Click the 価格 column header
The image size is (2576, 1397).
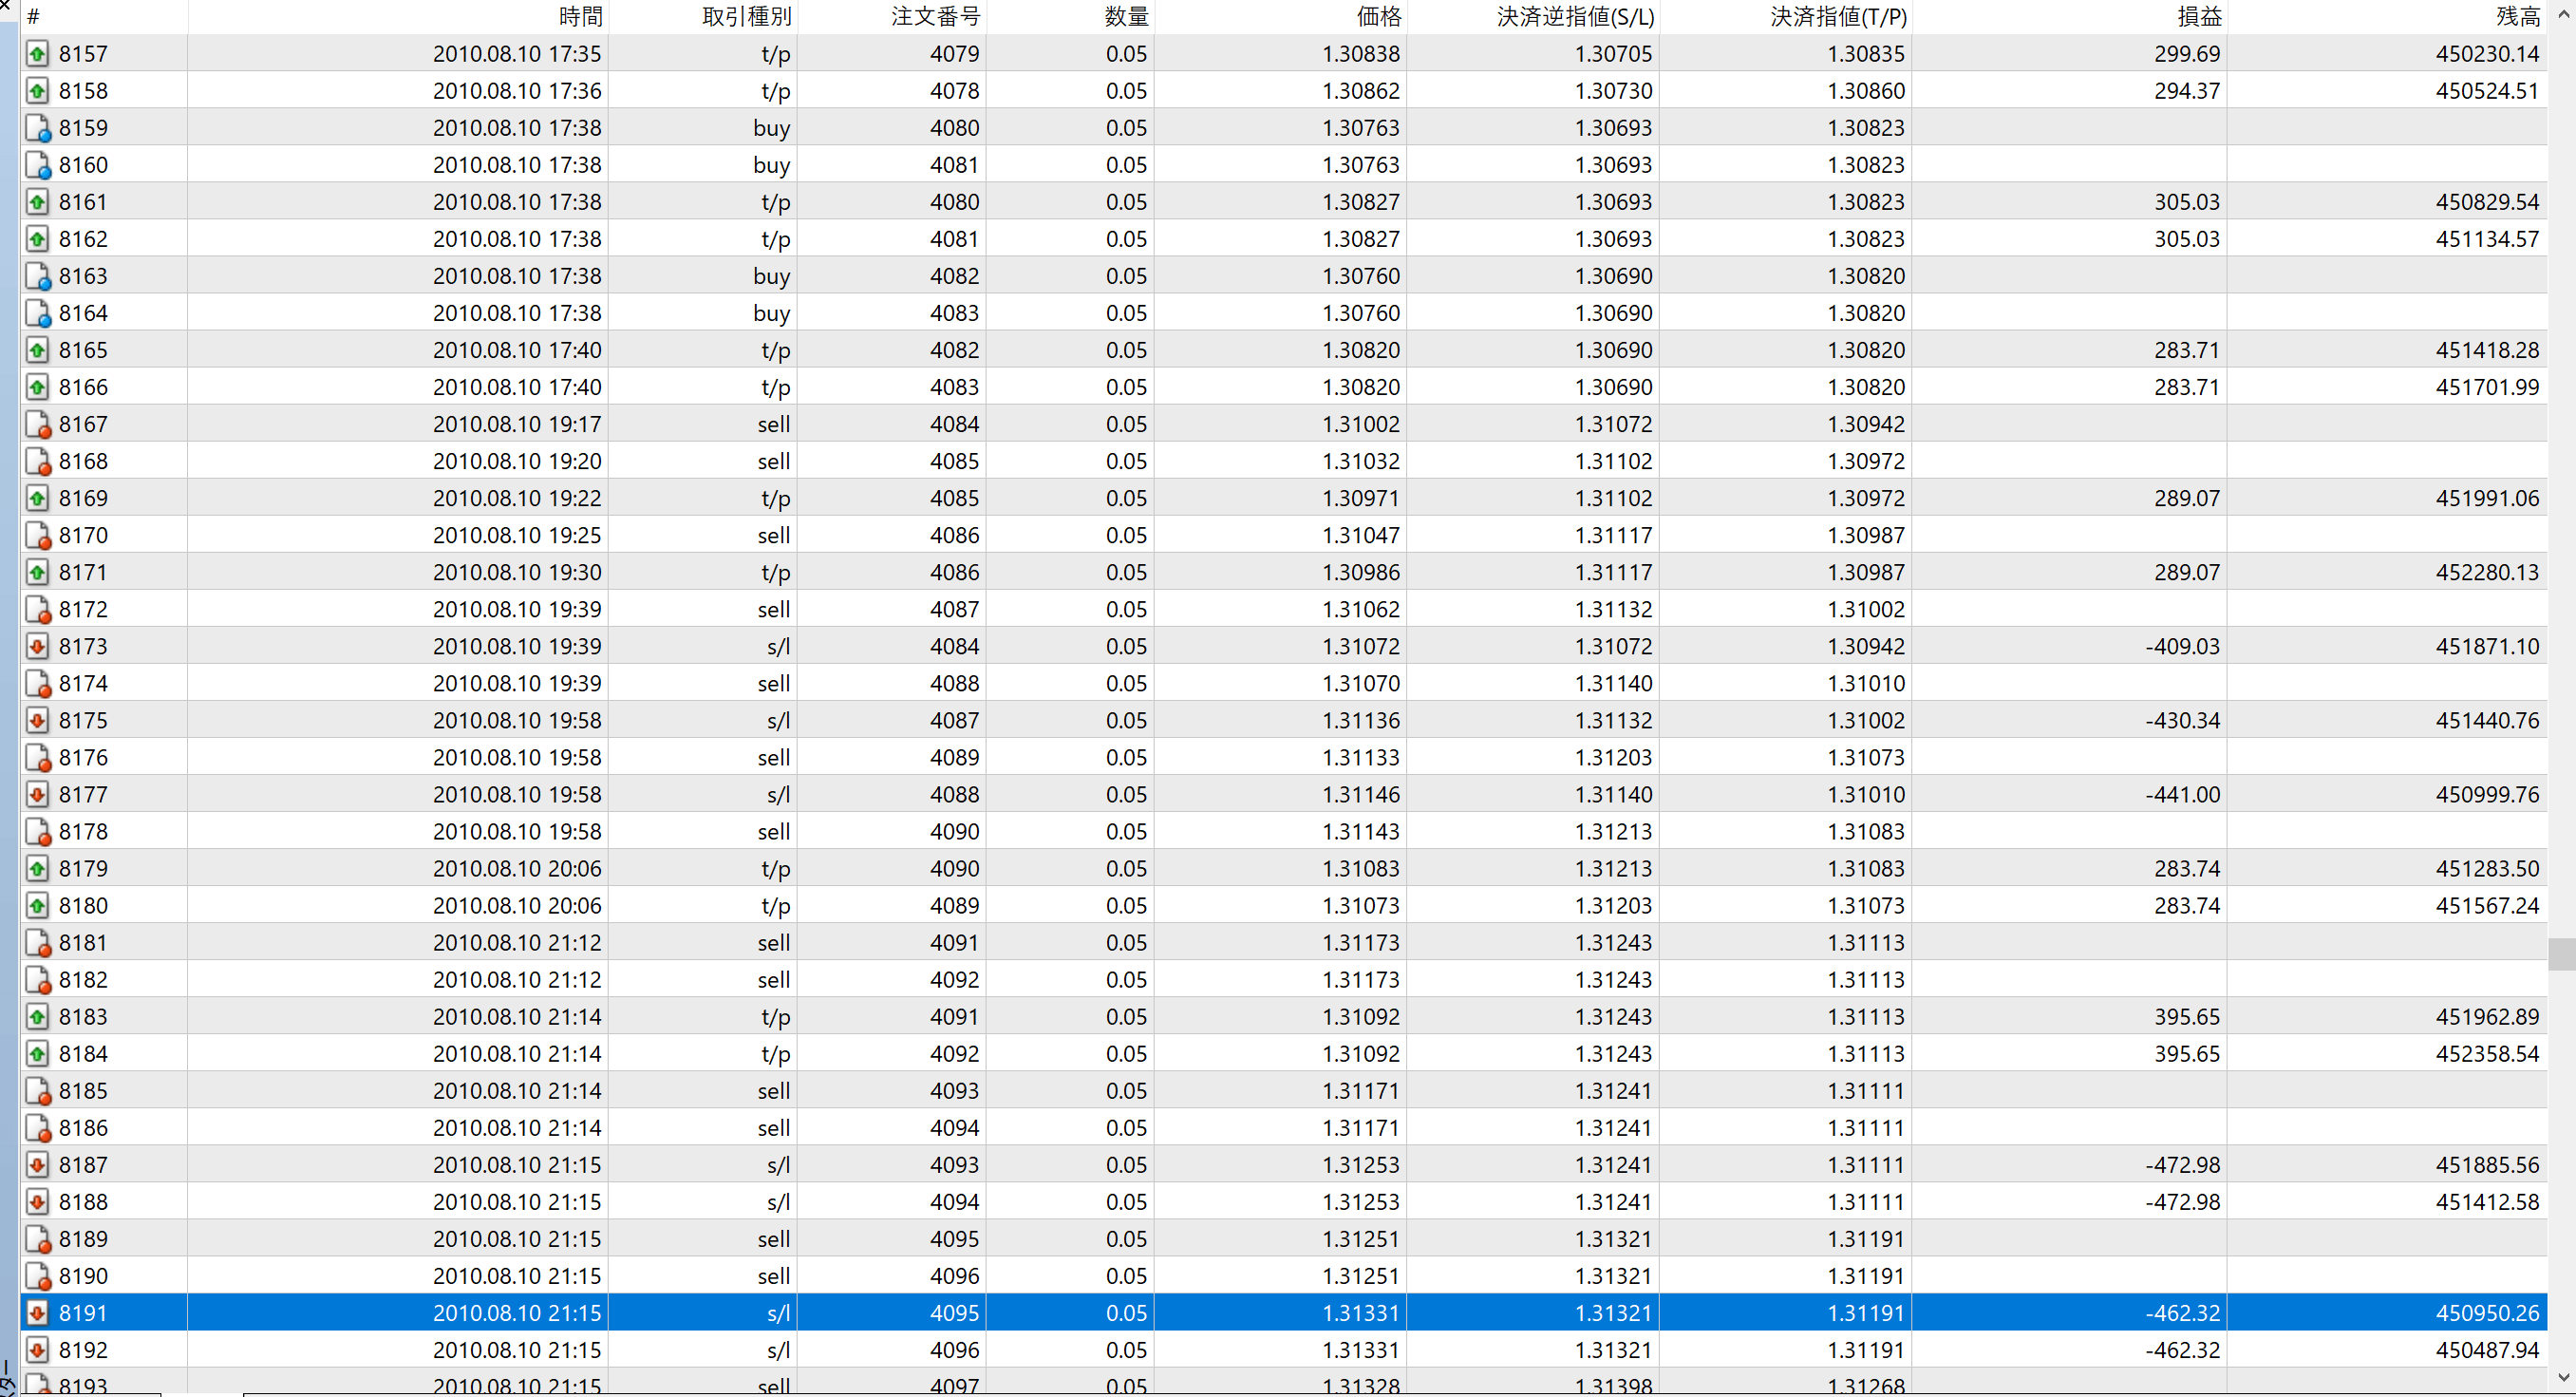(x=1280, y=16)
